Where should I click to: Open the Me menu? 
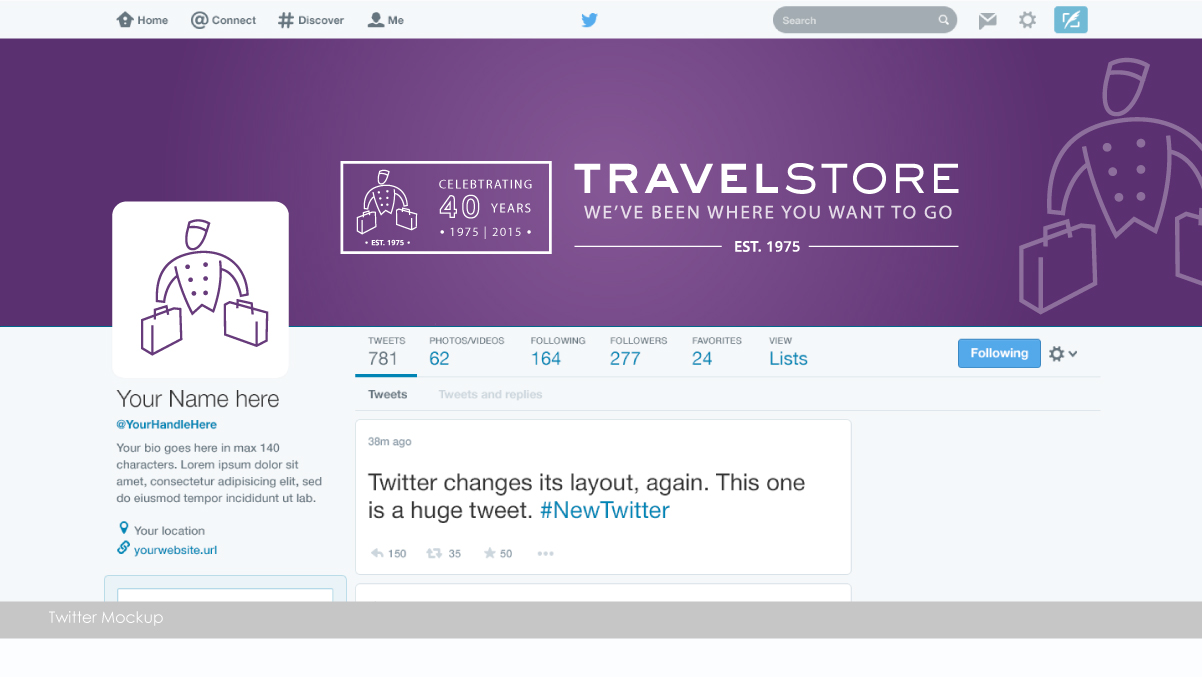click(386, 20)
